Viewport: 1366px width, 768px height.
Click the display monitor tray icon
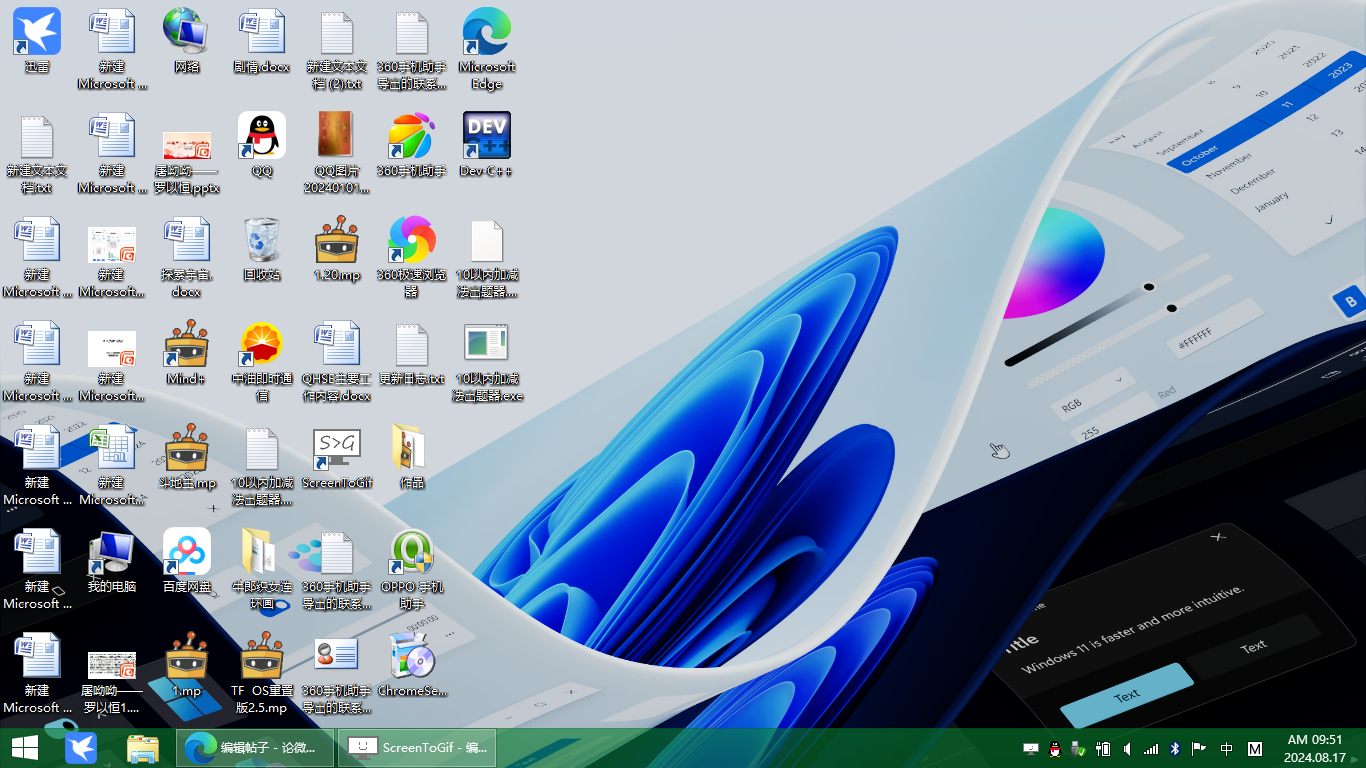coord(1031,748)
